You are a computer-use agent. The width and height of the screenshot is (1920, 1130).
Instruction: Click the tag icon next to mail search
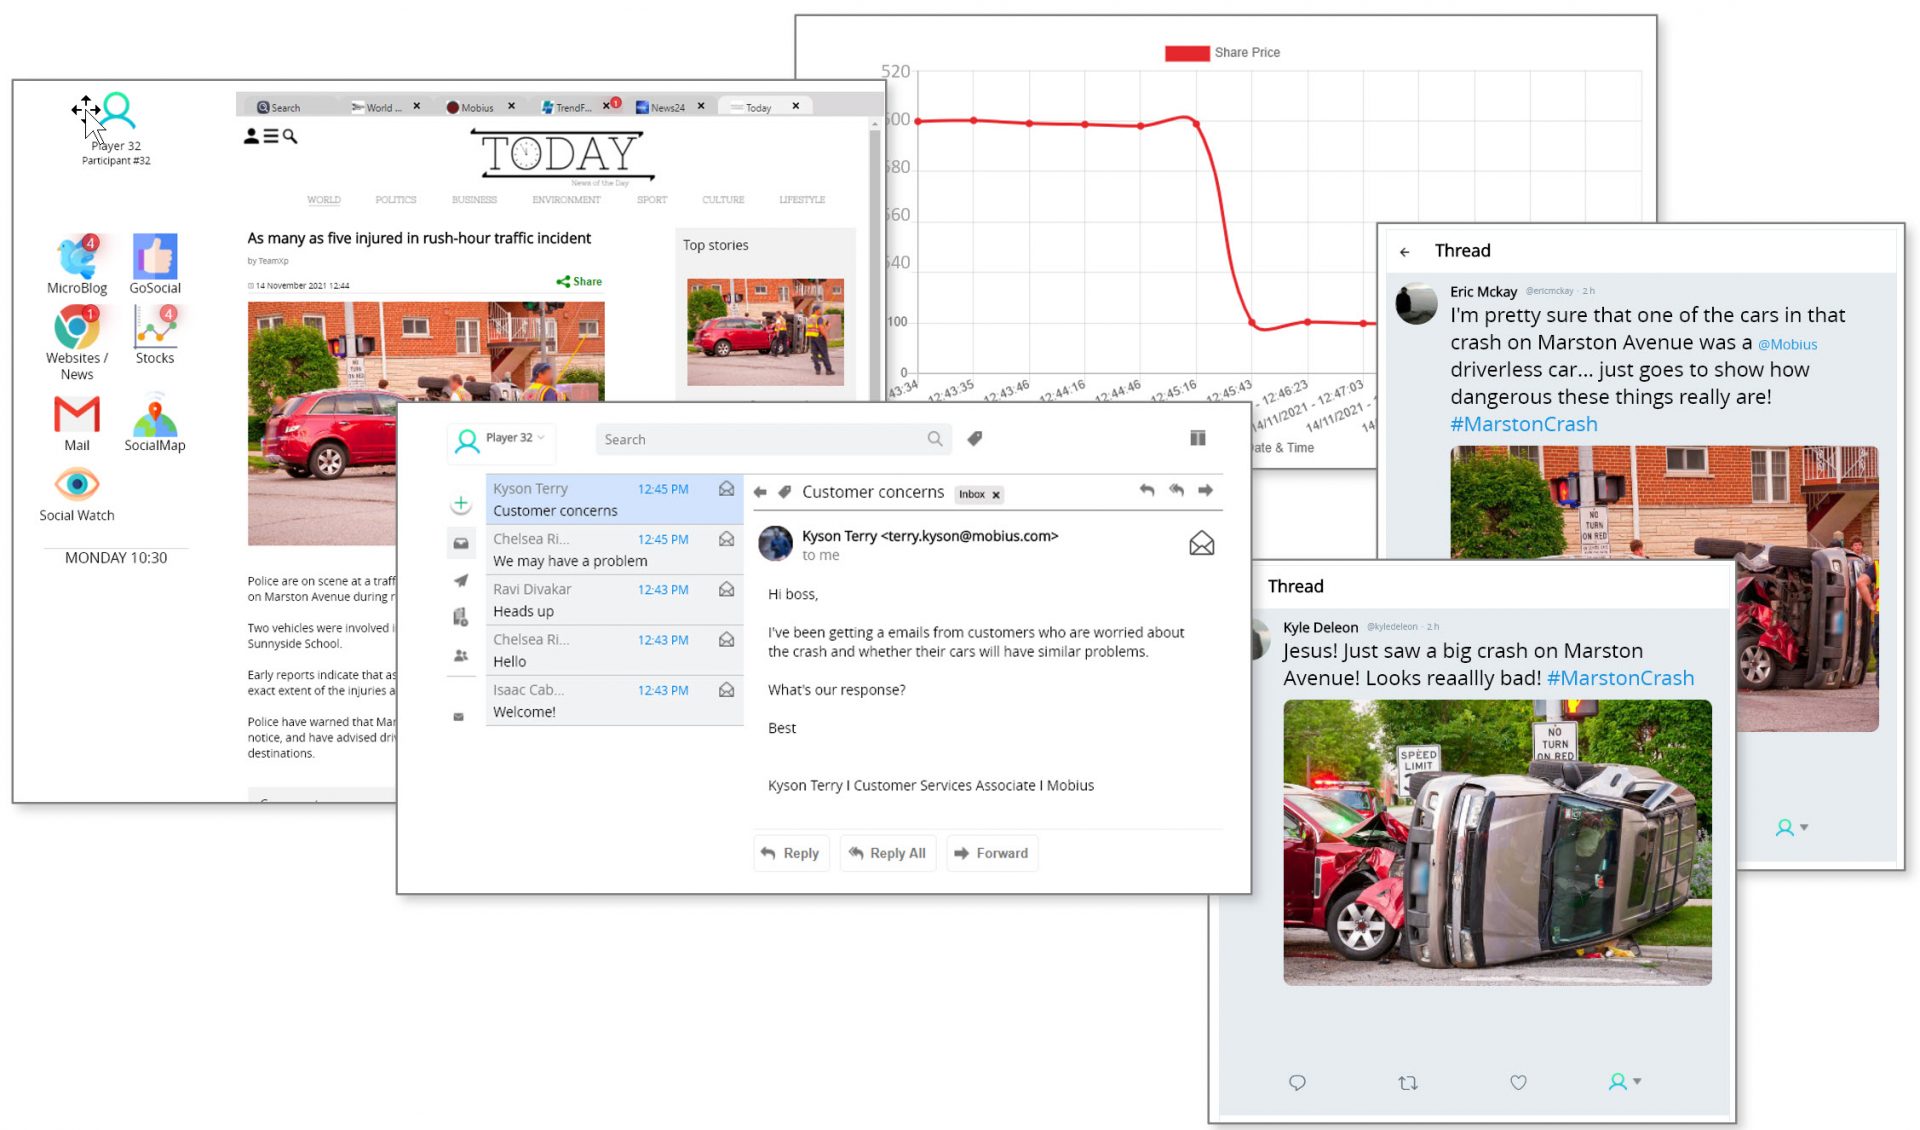click(975, 438)
